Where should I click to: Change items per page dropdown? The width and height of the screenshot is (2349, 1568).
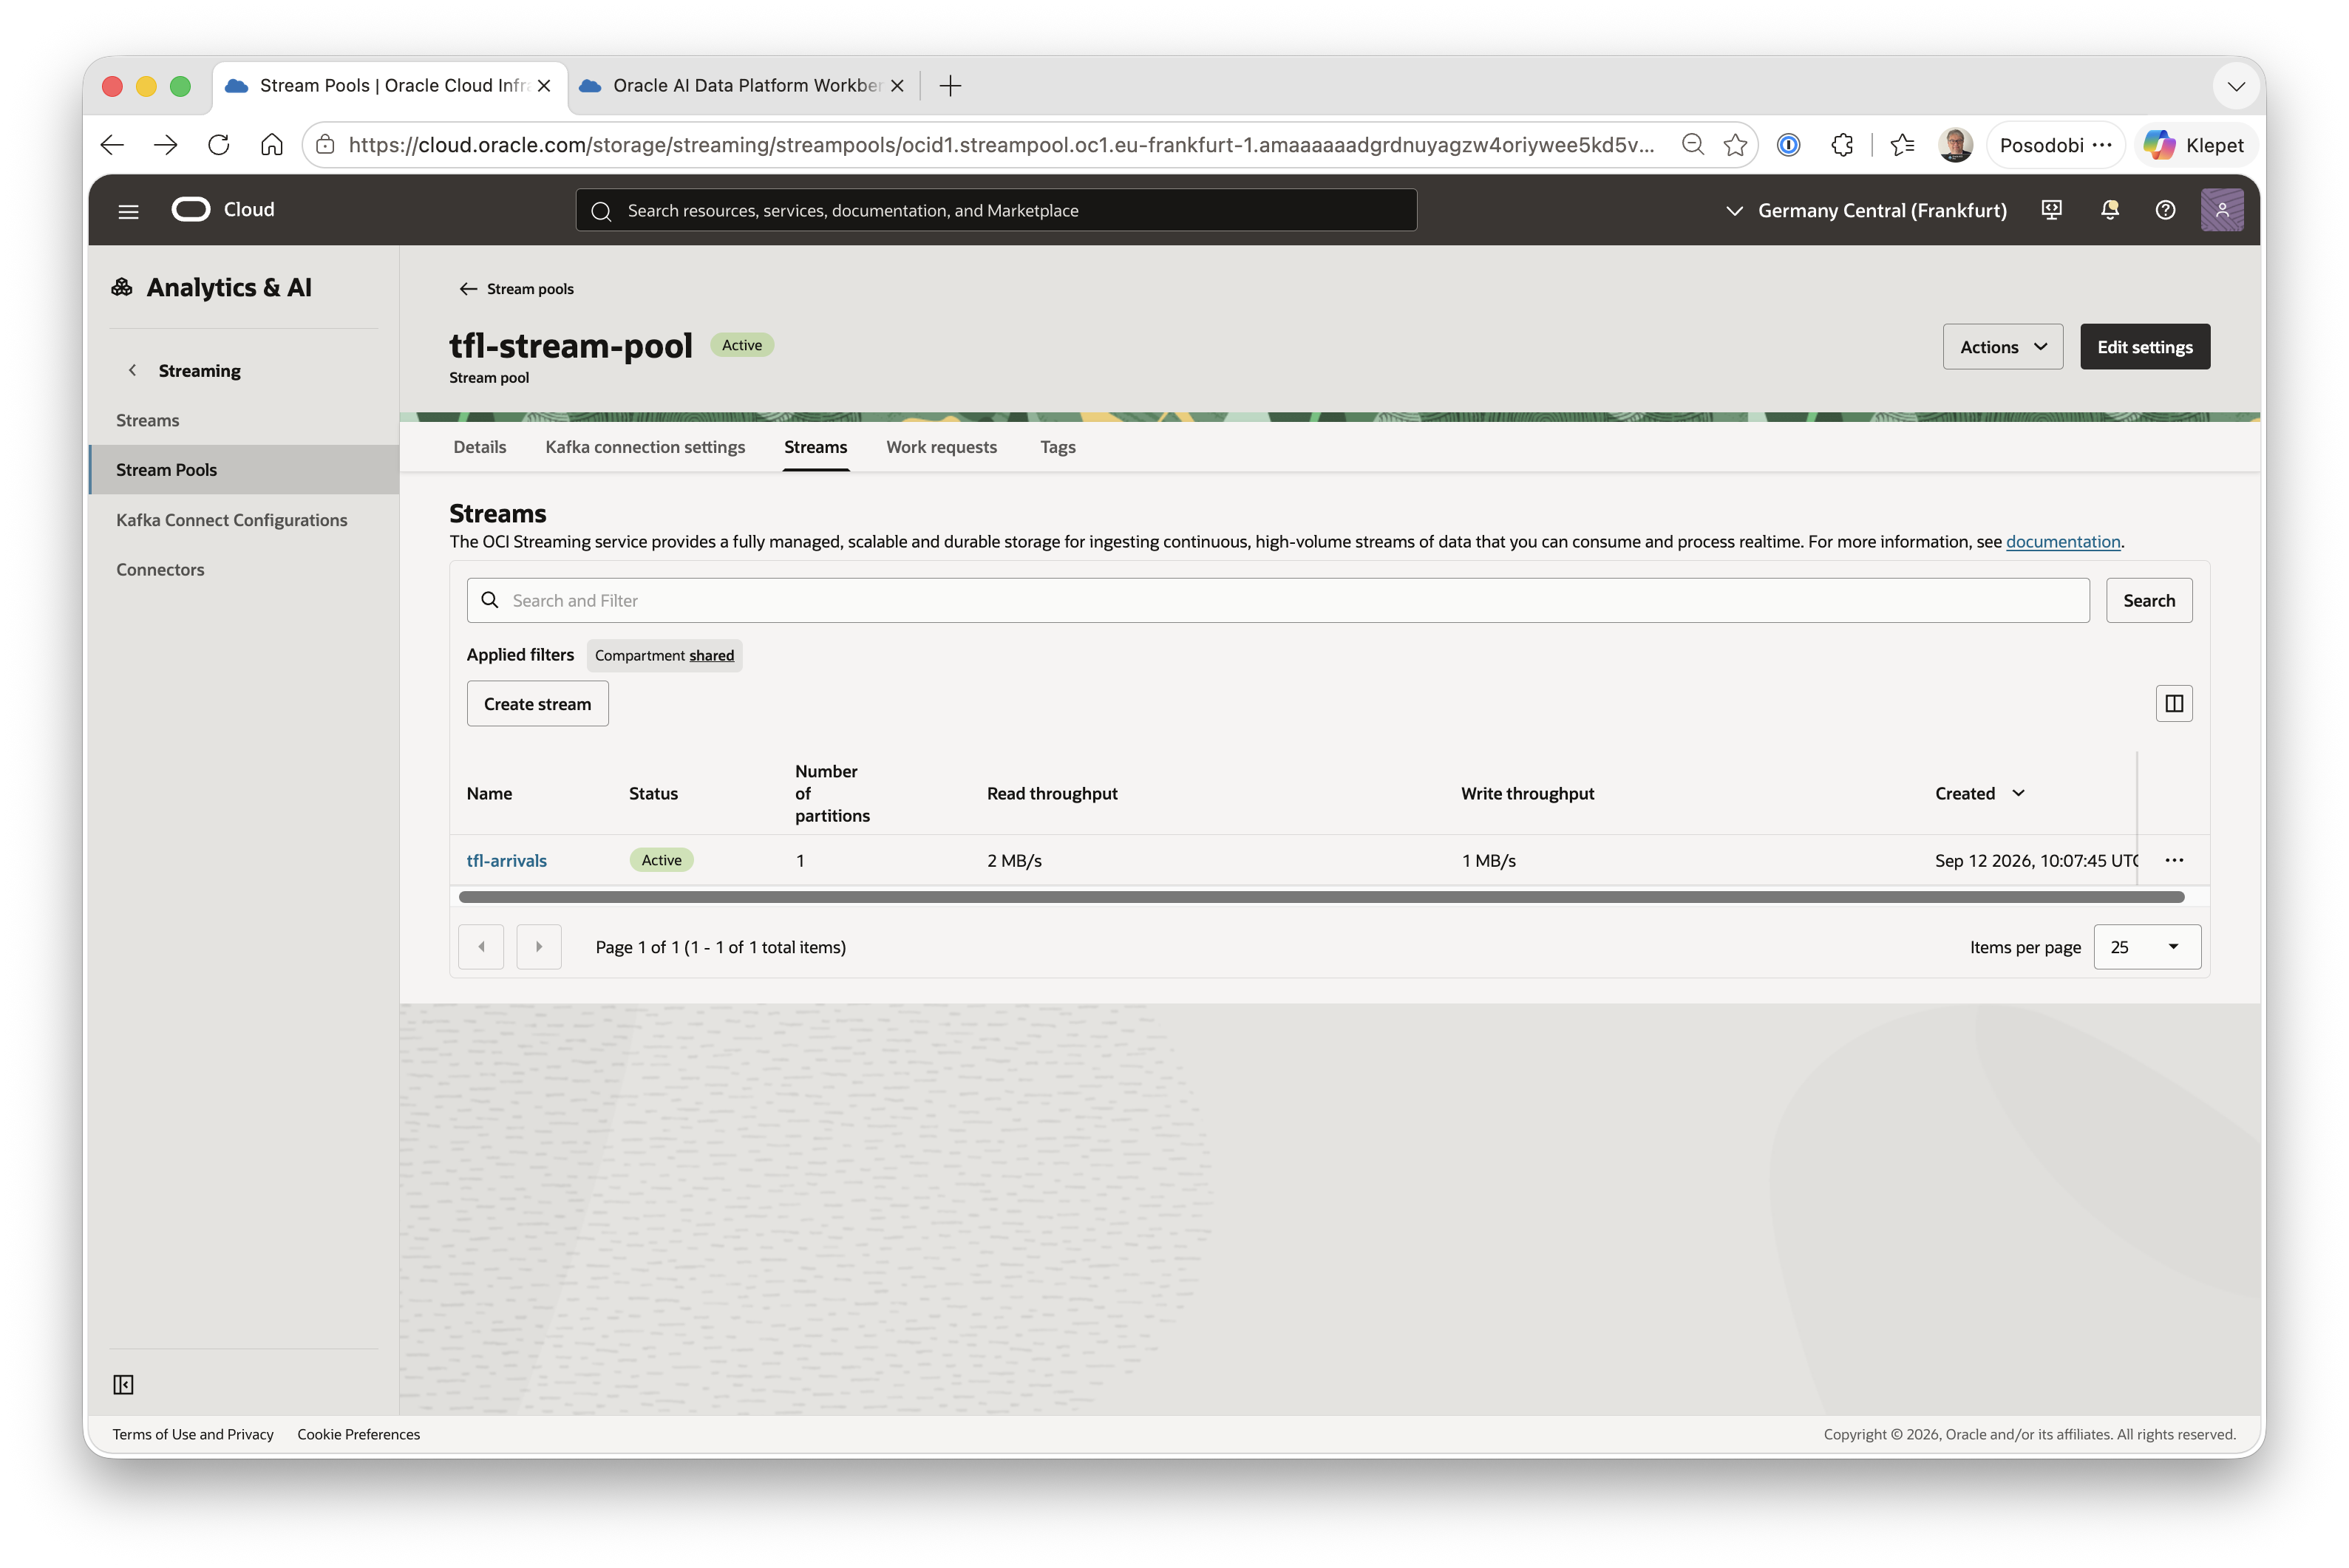2146,946
